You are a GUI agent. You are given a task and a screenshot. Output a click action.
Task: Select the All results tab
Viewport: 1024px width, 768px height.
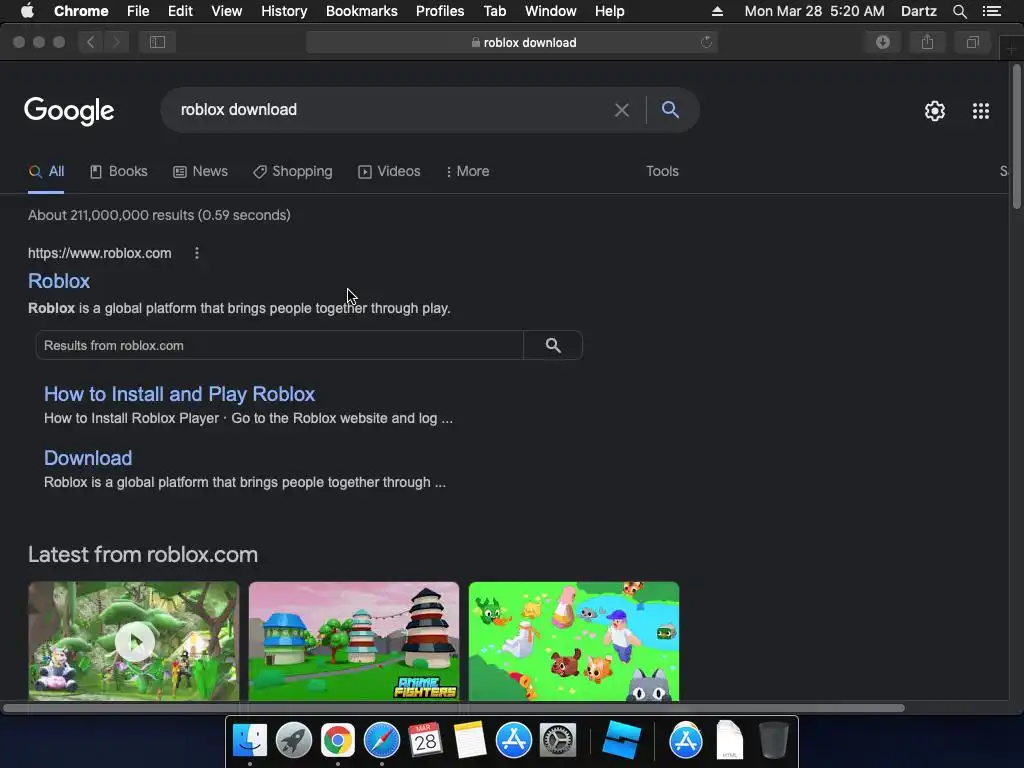[x=46, y=172]
